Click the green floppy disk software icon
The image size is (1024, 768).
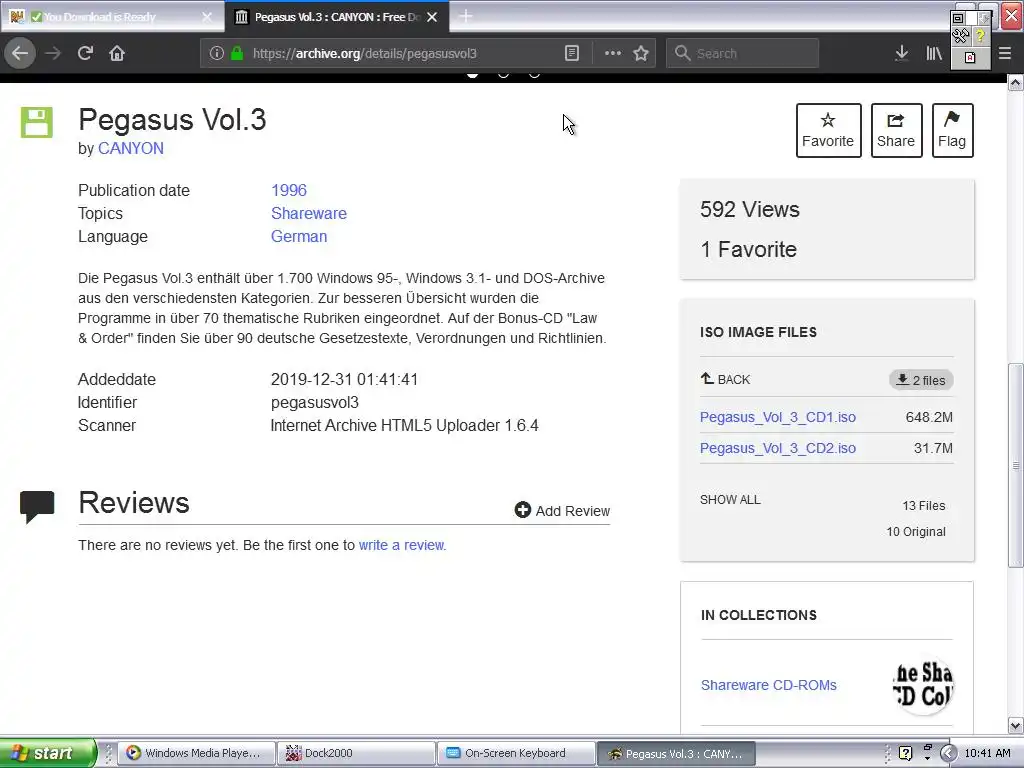point(37,122)
